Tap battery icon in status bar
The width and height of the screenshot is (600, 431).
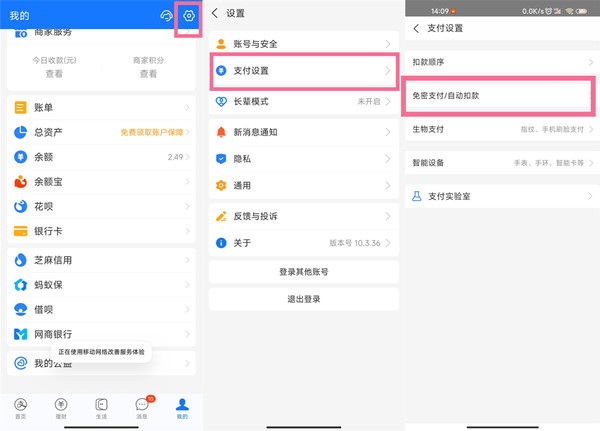(581, 11)
